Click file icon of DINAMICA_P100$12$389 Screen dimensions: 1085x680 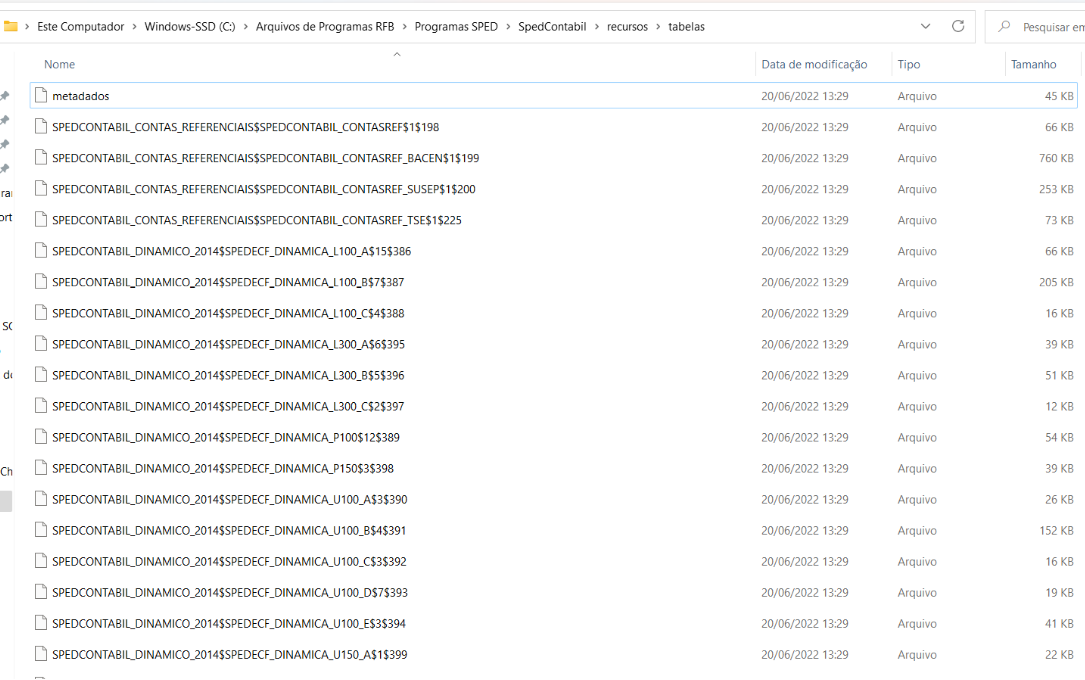(x=42, y=438)
